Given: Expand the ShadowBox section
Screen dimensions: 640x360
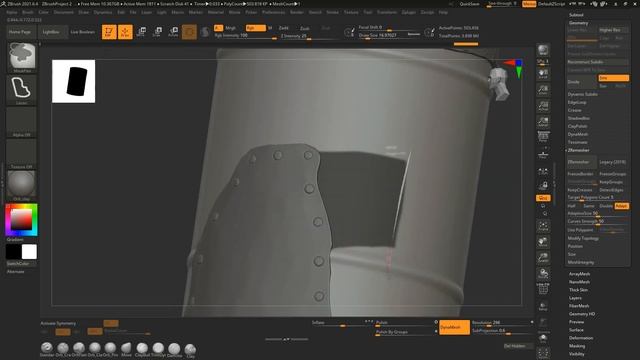Looking at the screenshot, I should coord(578,118).
